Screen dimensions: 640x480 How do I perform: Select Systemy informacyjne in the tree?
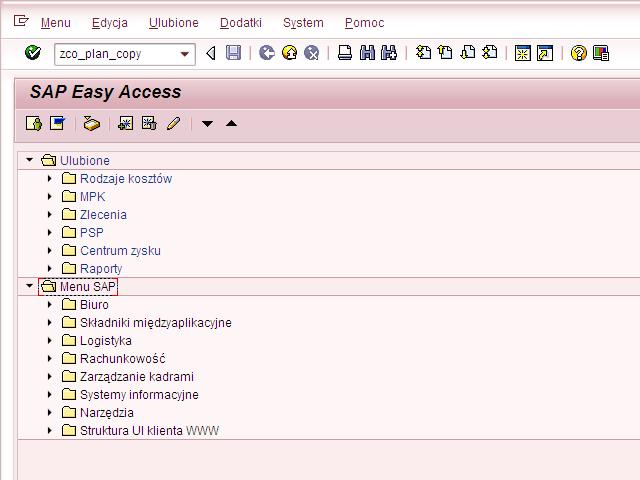point(139,395)
